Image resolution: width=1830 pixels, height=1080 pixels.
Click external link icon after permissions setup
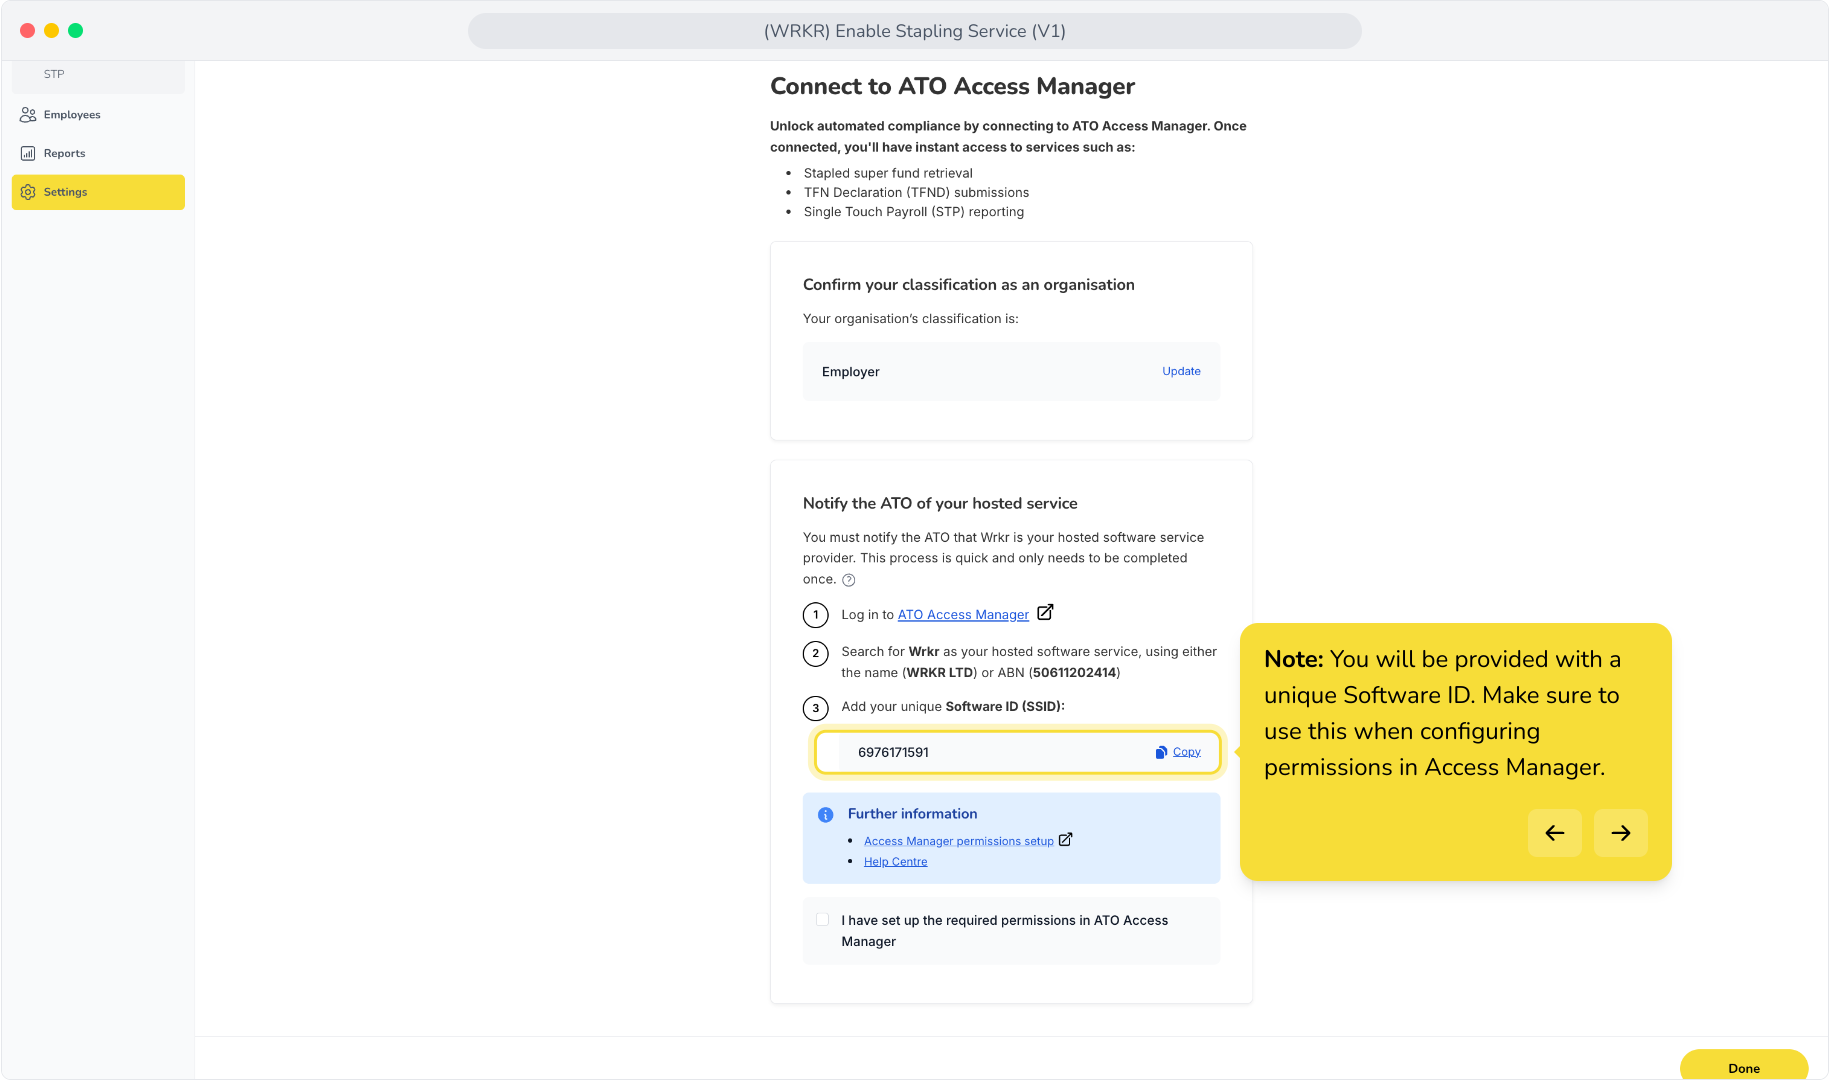click(x=1065, y=840)
